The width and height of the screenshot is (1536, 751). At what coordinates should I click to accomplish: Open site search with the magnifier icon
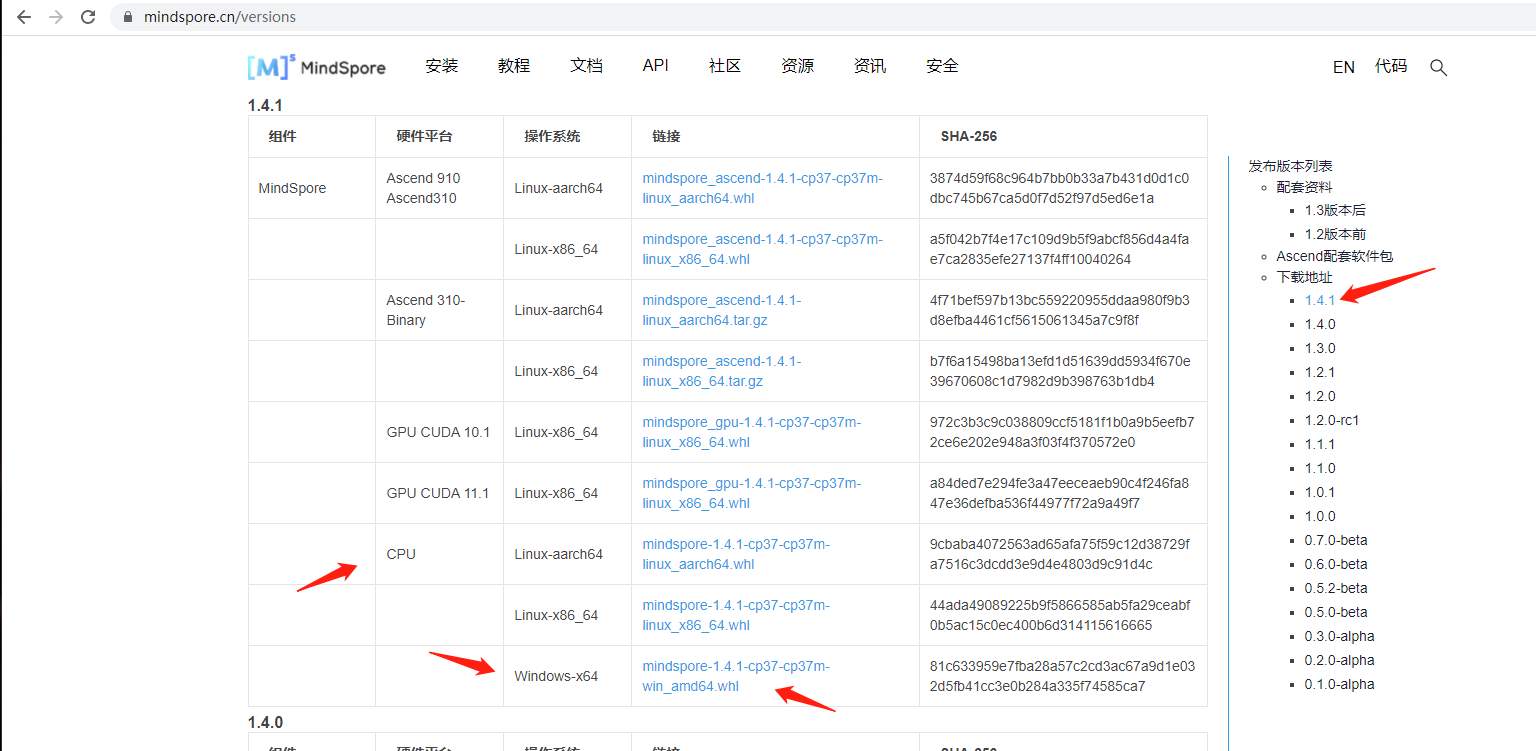click(1438, 67)
